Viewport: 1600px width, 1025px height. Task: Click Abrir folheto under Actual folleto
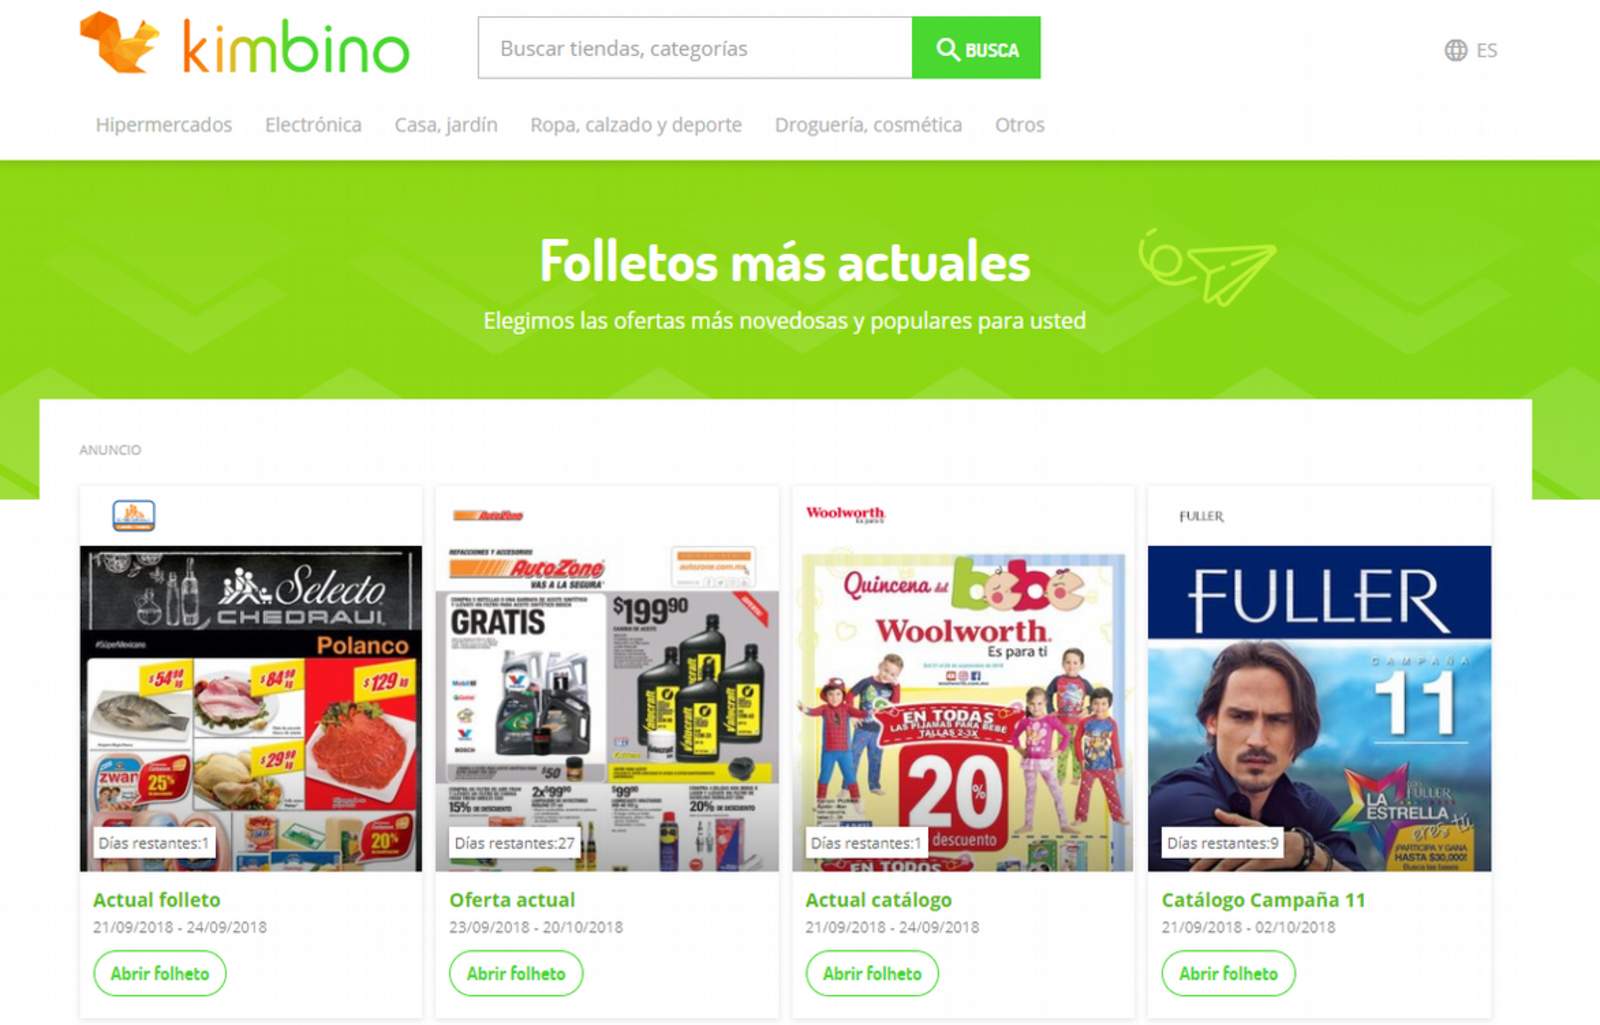pyautogui.click(x=160, y=973)
